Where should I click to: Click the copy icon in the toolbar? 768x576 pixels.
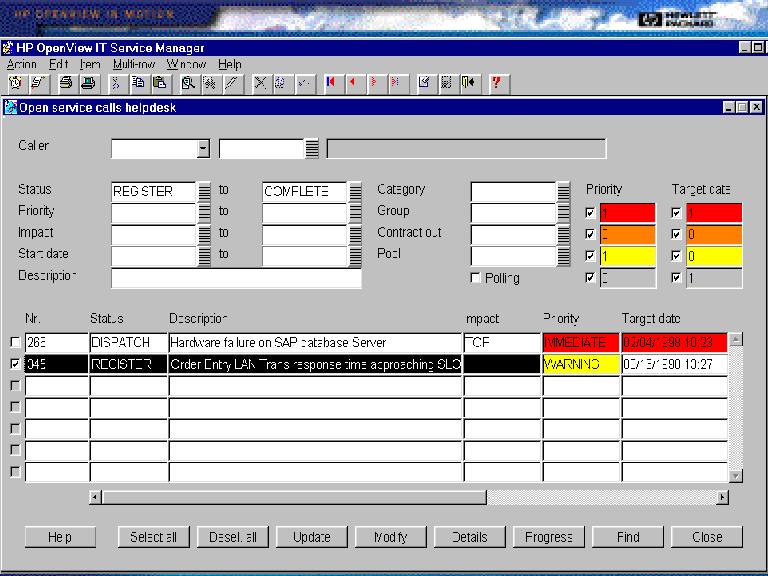139,83
